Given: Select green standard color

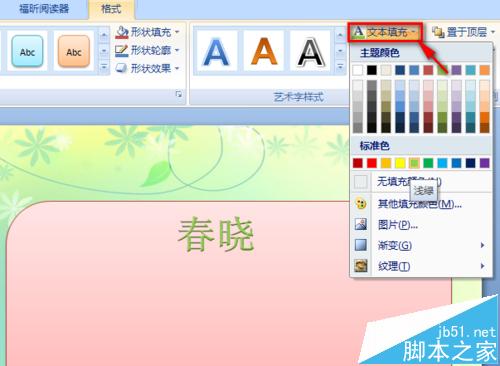Looking at the screenshot, I should click(428, 163).
